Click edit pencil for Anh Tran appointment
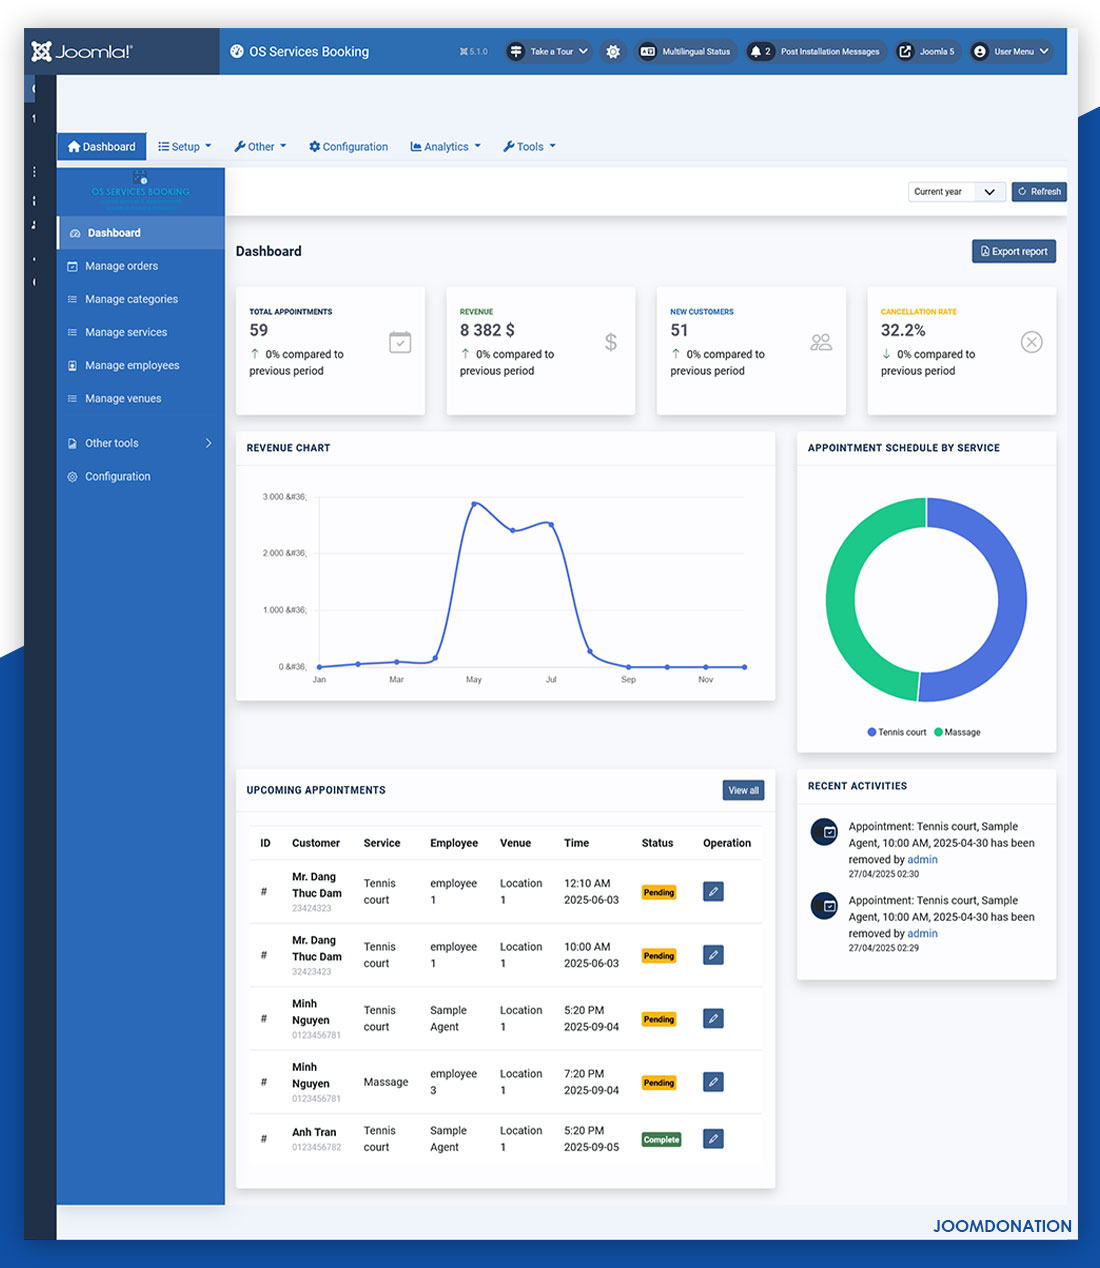Viewport: 1100px width, 1268px height. (x=713, y=1139)
